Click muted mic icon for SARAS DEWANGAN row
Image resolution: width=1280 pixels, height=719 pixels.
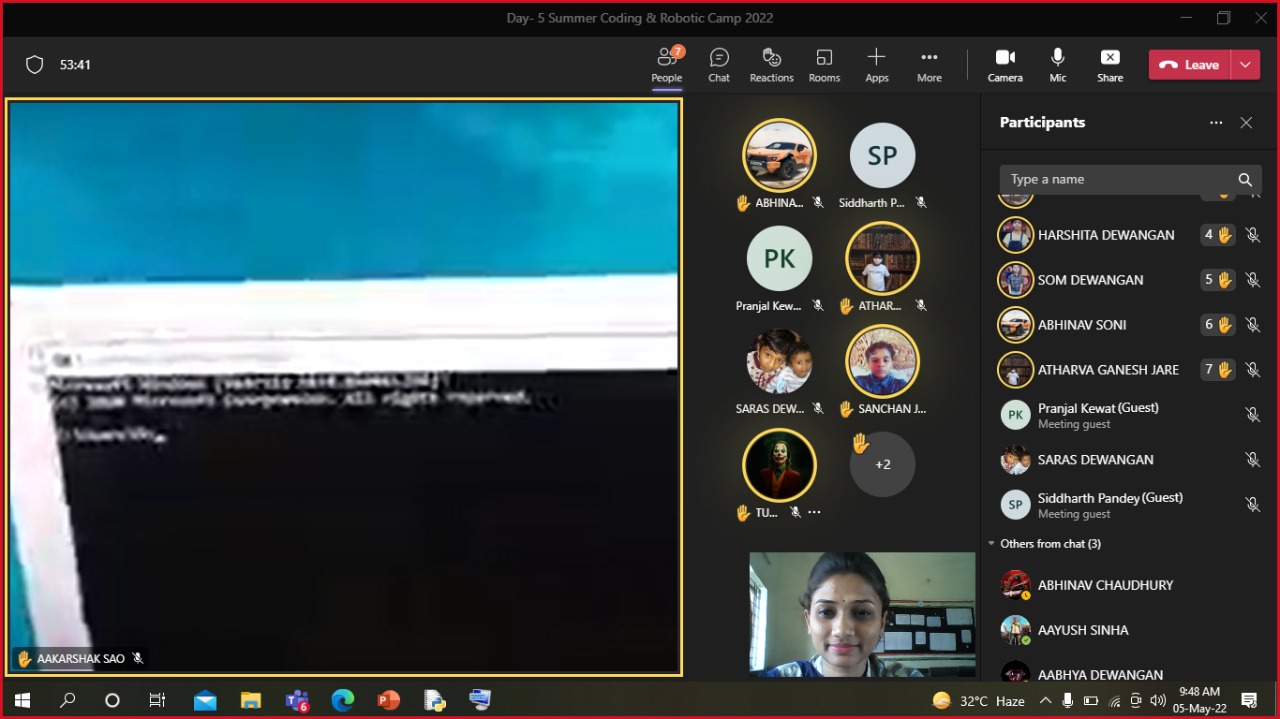(x=1252, y=460)
